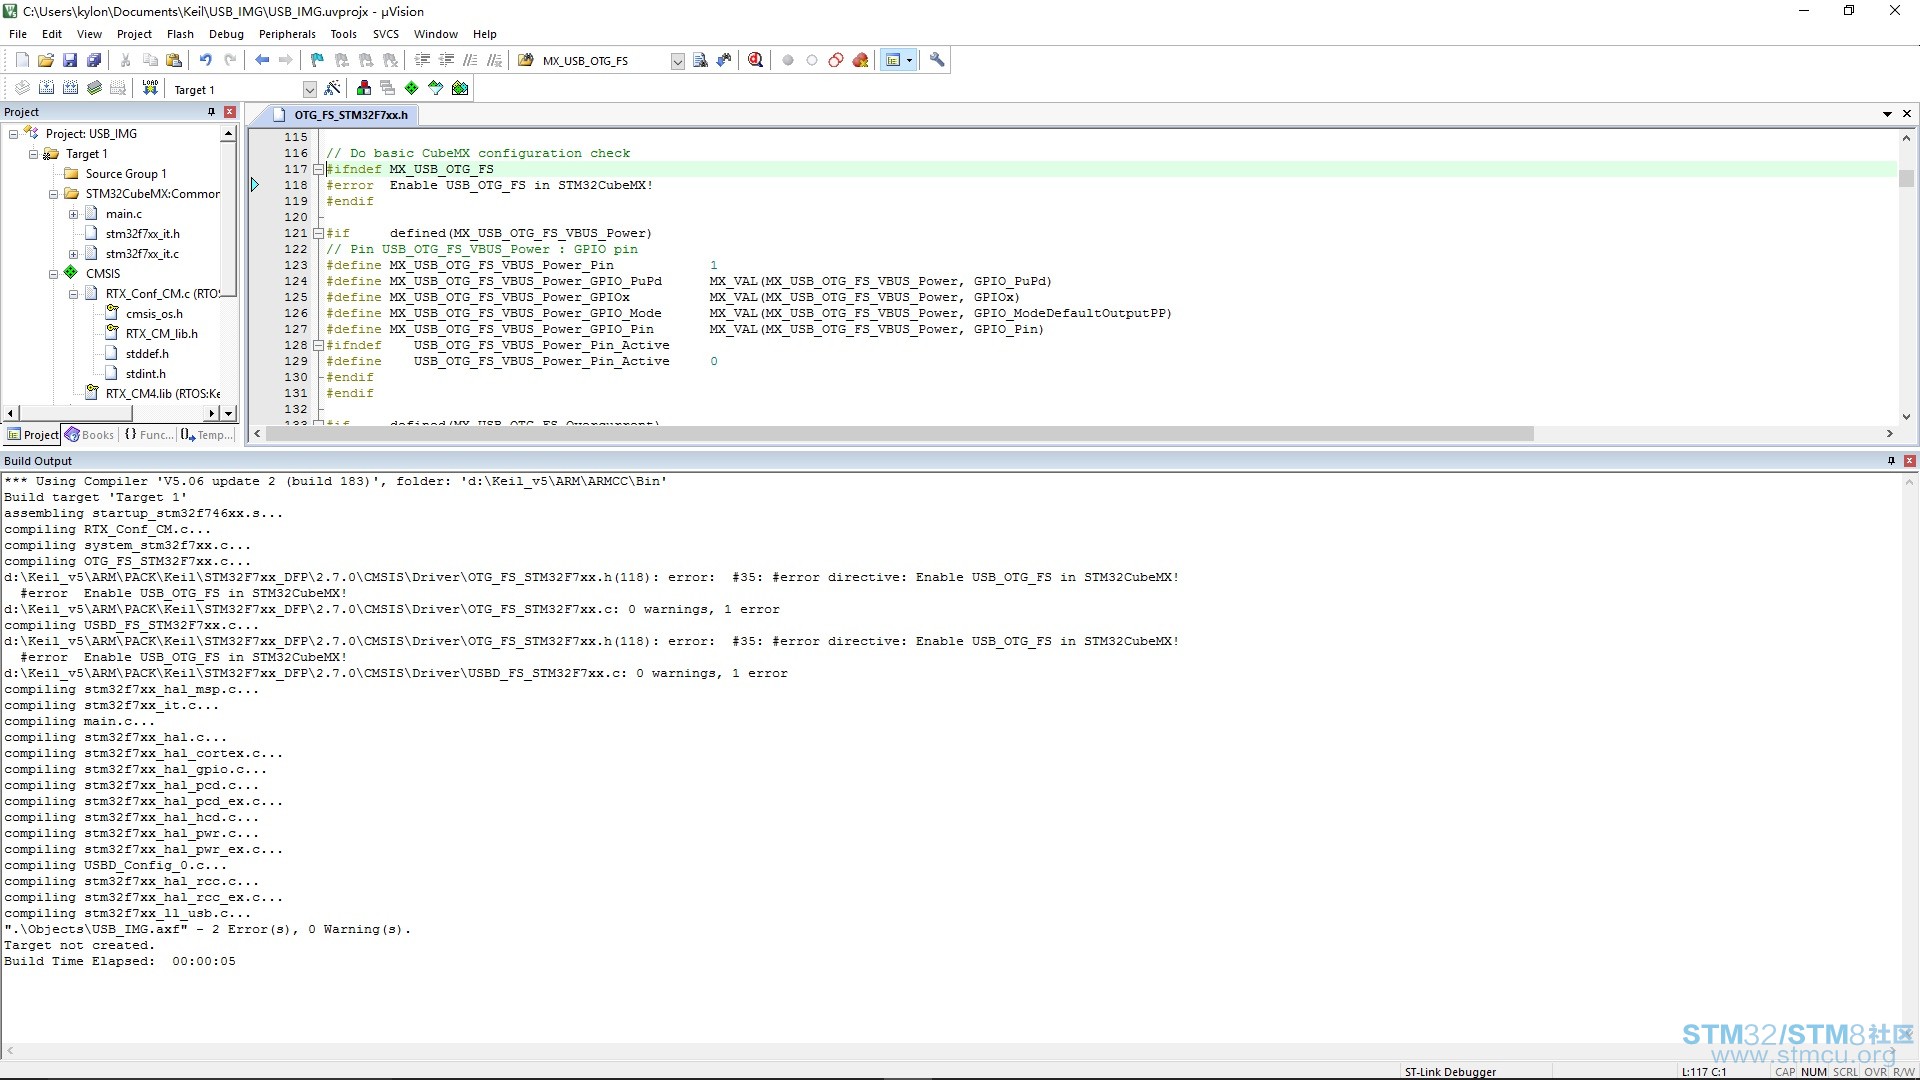Open Window layout dropdown button
The height and width of the screenshot is (1080, 1920).
click(x=909, y=60)
